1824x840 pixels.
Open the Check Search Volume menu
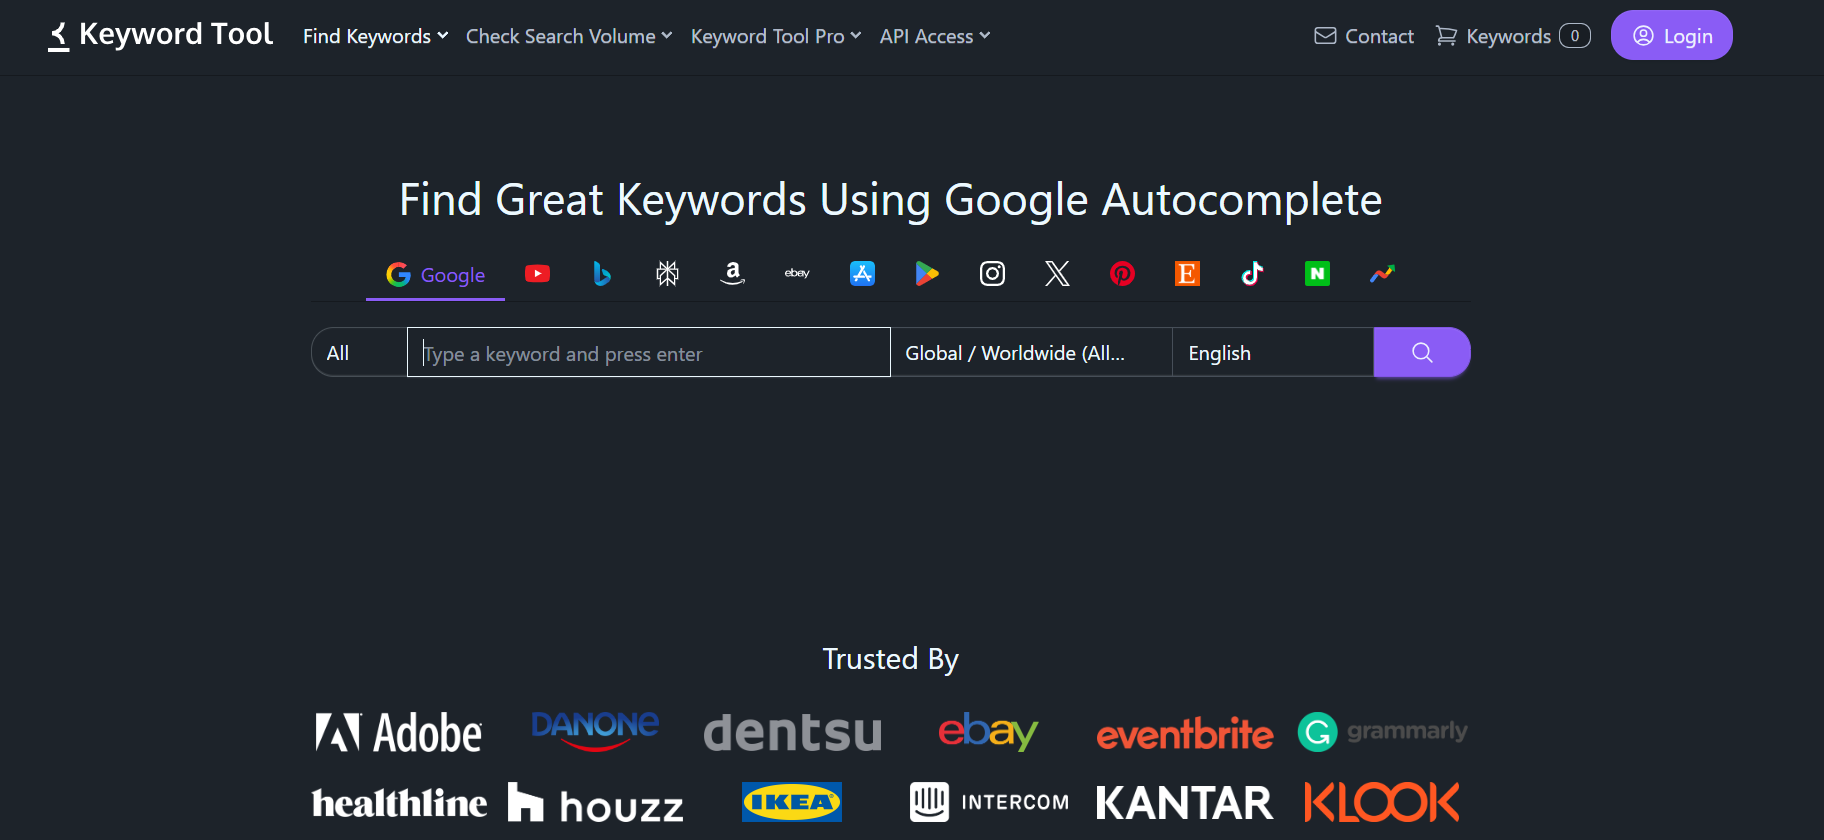coord(568,37)
